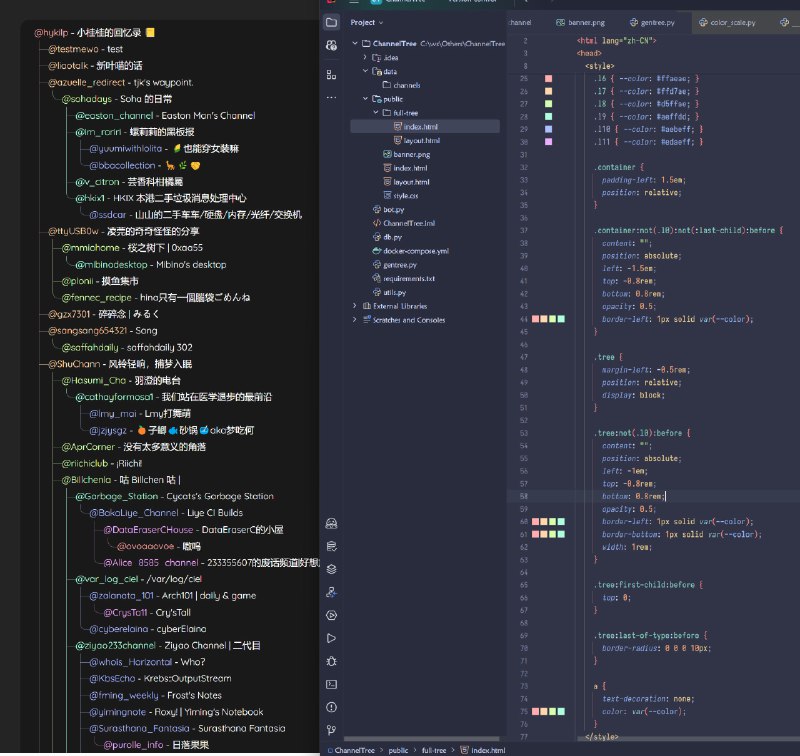Image resolution: width=800 pixels, height=756 pixels.
Task: Open the Git tool window icon
Action: (332, 730)
